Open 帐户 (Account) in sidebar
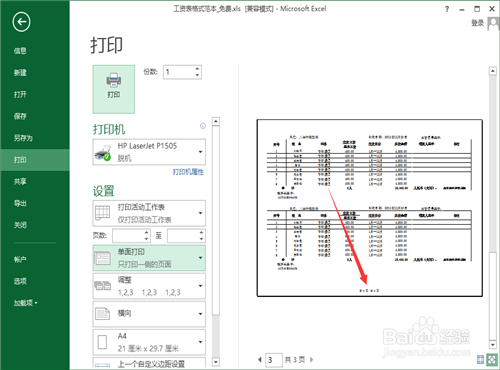This screenshot has height=370, width=500. click(20, 259)
